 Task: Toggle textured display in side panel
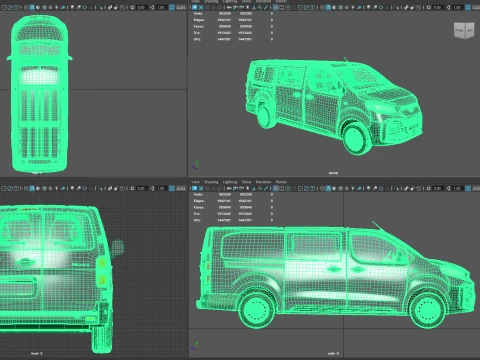346,188
